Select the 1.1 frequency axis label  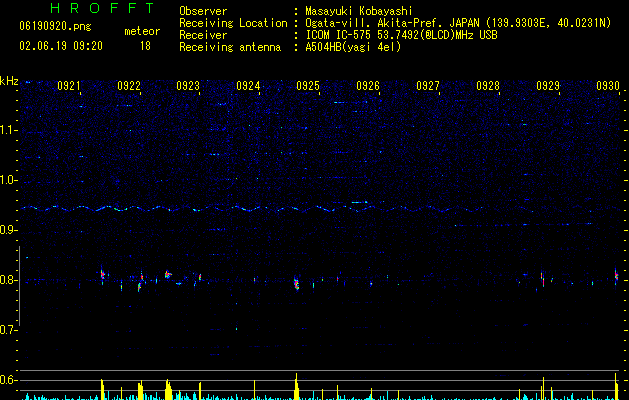(9, 130)
